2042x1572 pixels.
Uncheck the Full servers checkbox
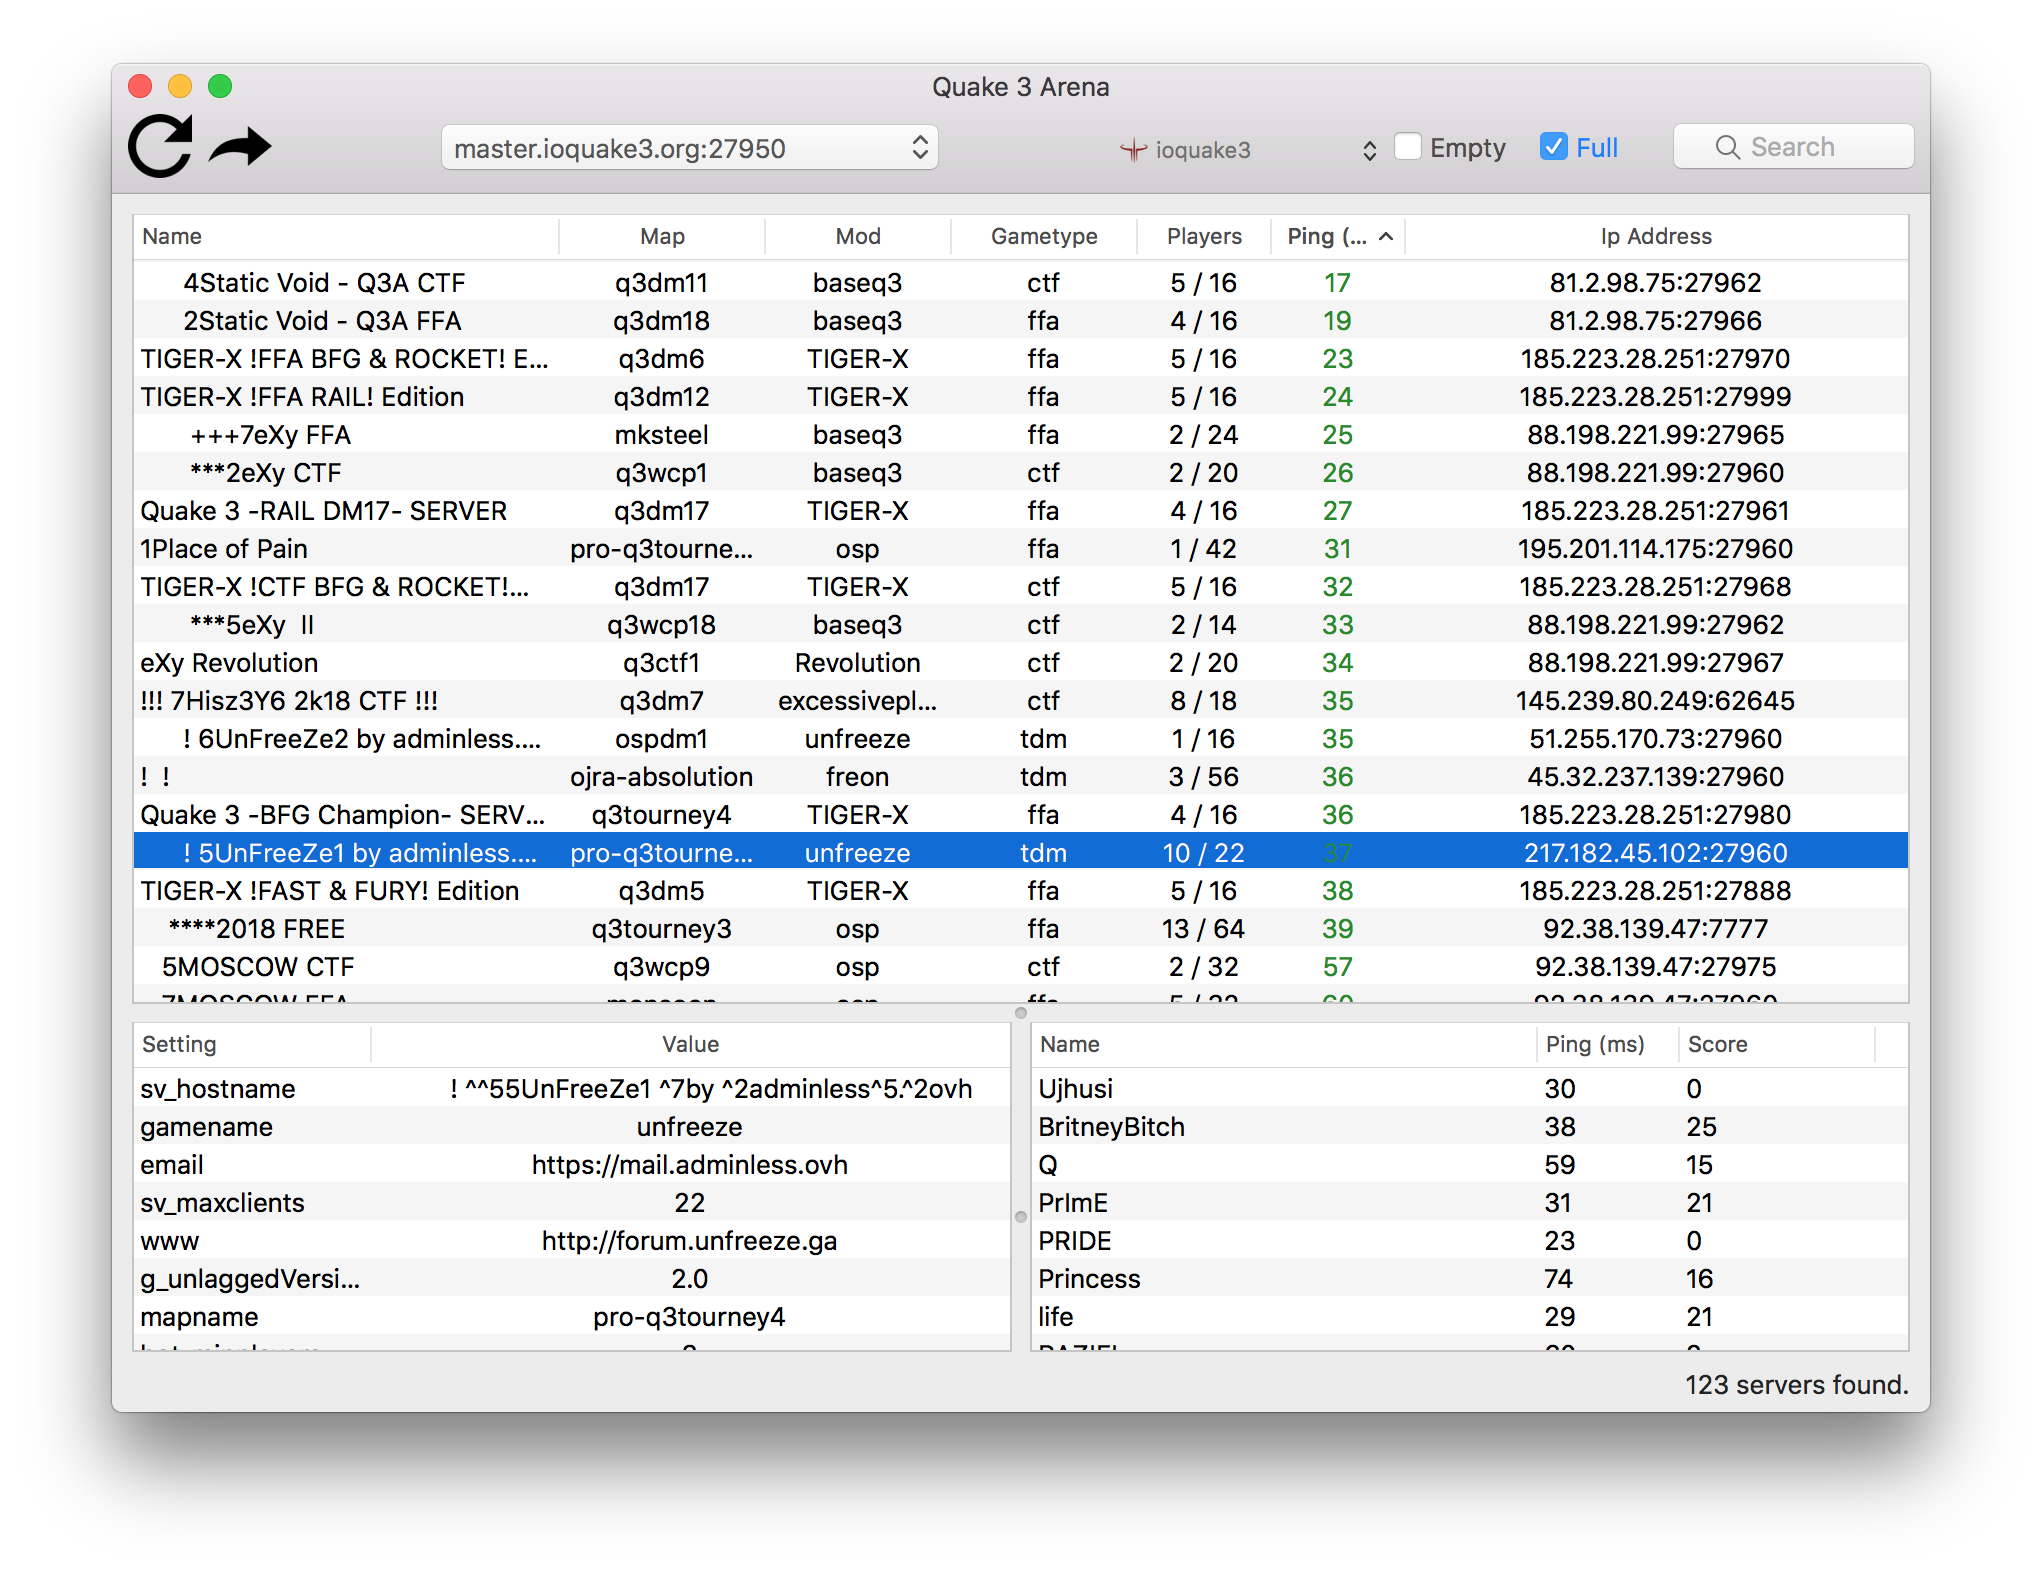tap(1554, 146)
